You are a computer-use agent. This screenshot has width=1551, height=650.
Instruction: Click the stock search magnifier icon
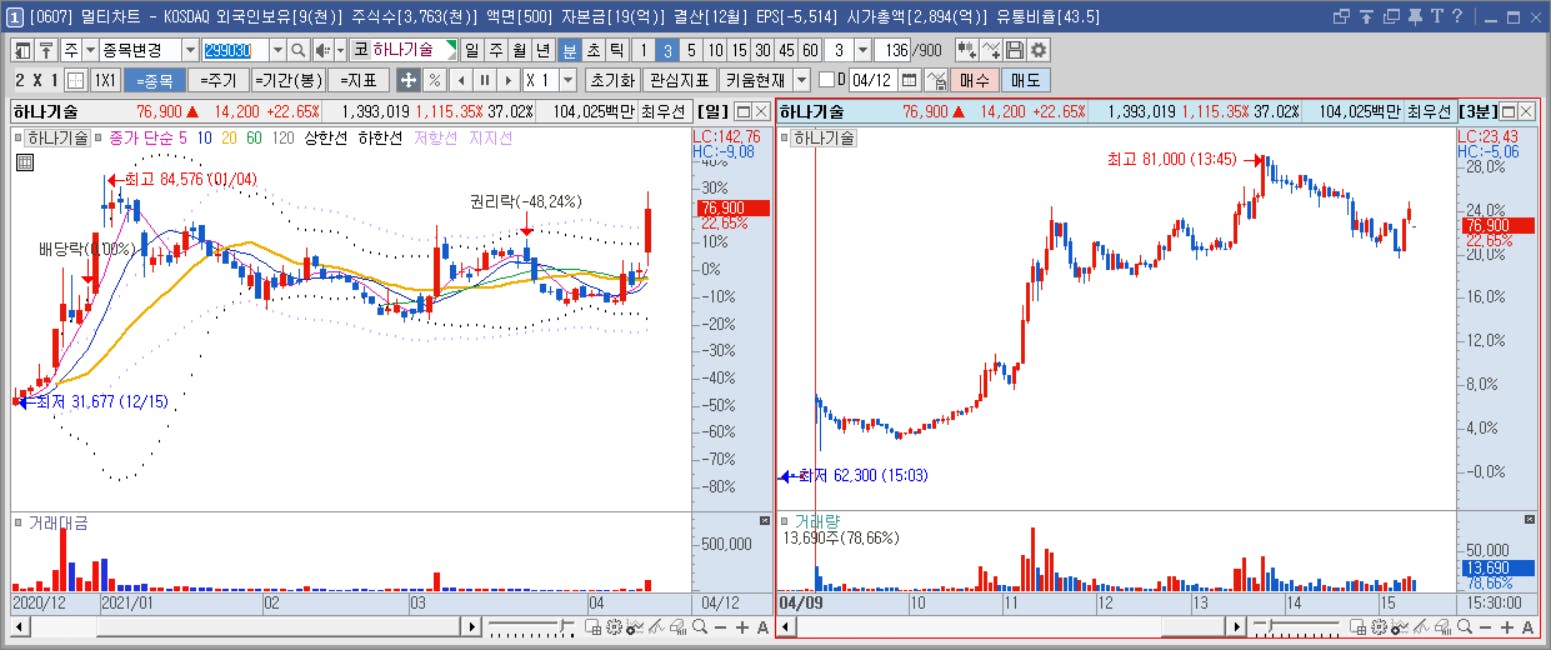point(298,51)
